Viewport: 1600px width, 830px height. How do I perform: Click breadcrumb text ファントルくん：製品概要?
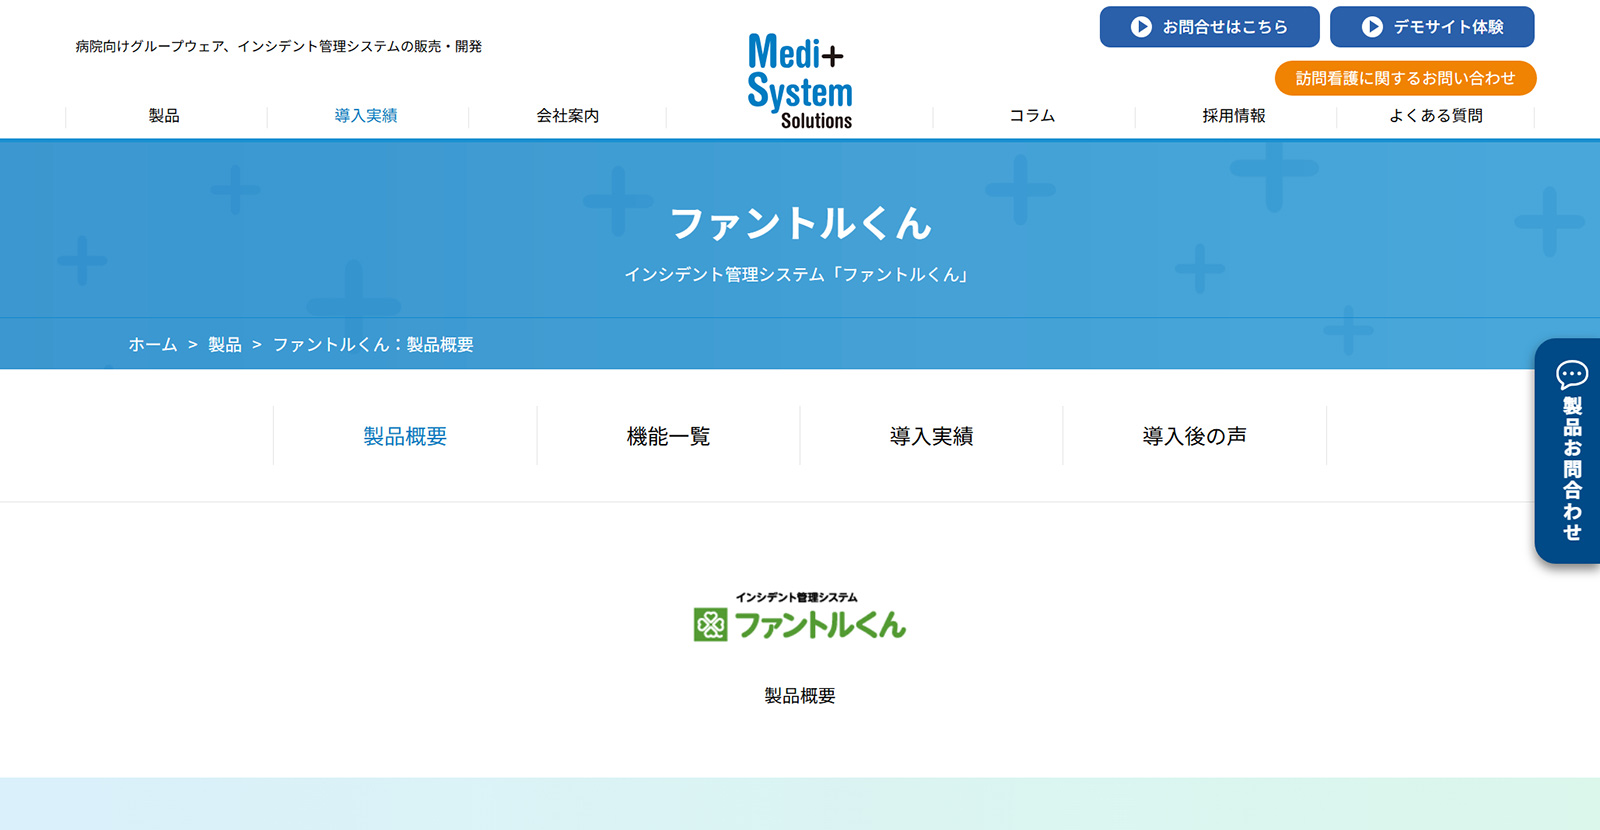[373, 345]
